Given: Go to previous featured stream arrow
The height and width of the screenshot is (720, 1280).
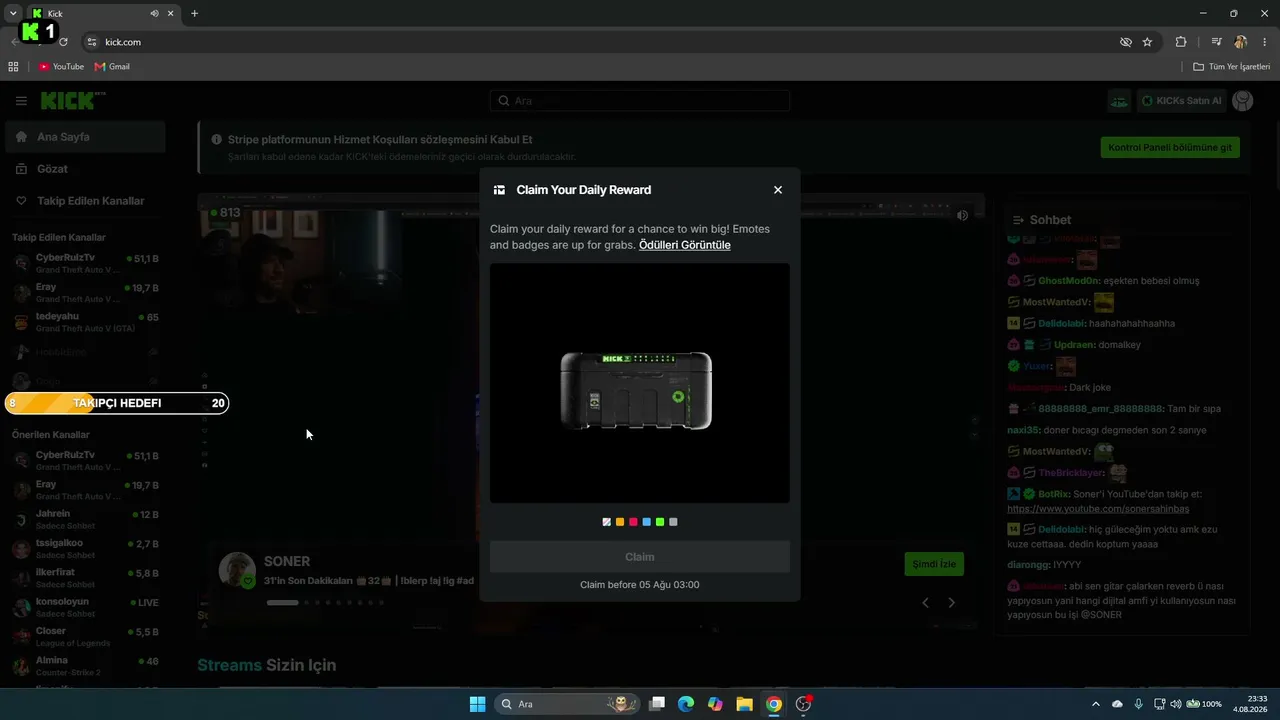Looking at the screenshot, I should click(x=925, y=602).
